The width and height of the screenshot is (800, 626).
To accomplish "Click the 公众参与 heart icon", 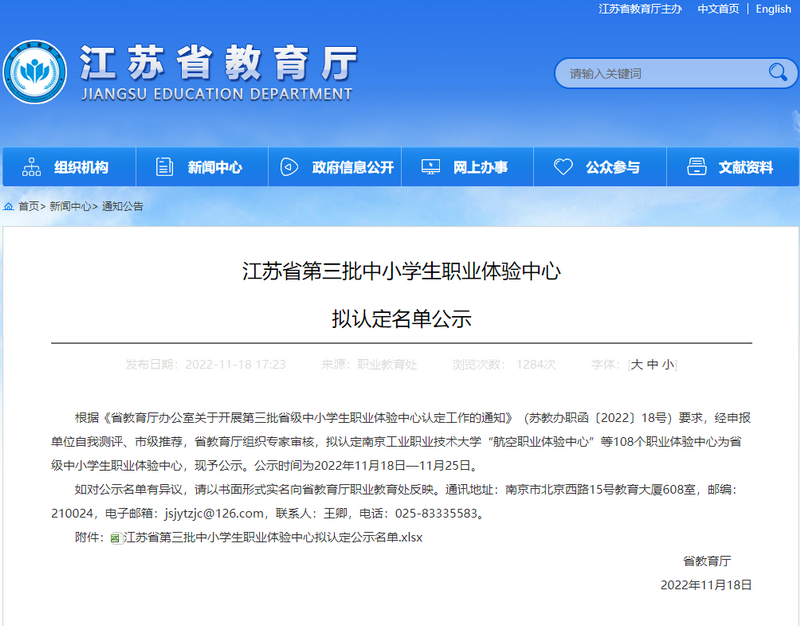I will click(x=562, y=167).
